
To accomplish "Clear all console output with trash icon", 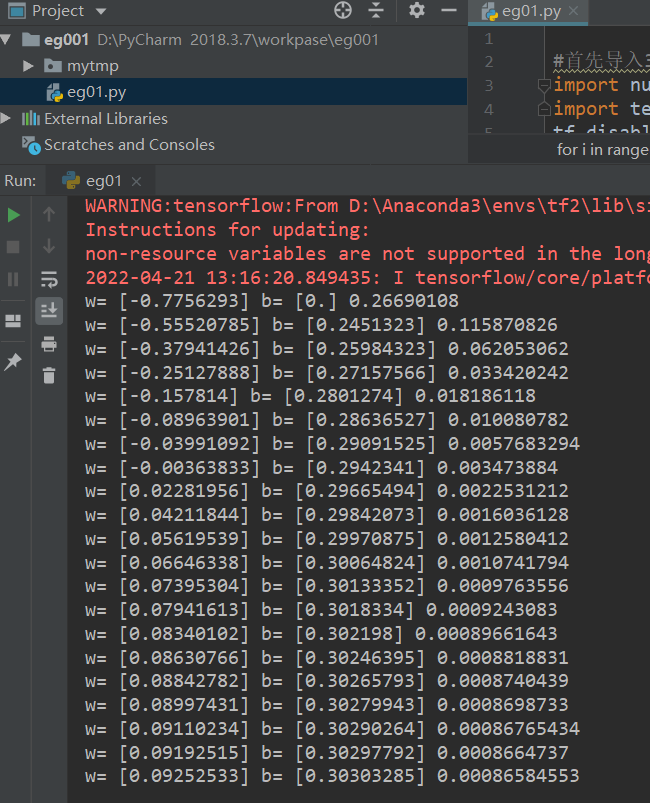I will [49, 375].
